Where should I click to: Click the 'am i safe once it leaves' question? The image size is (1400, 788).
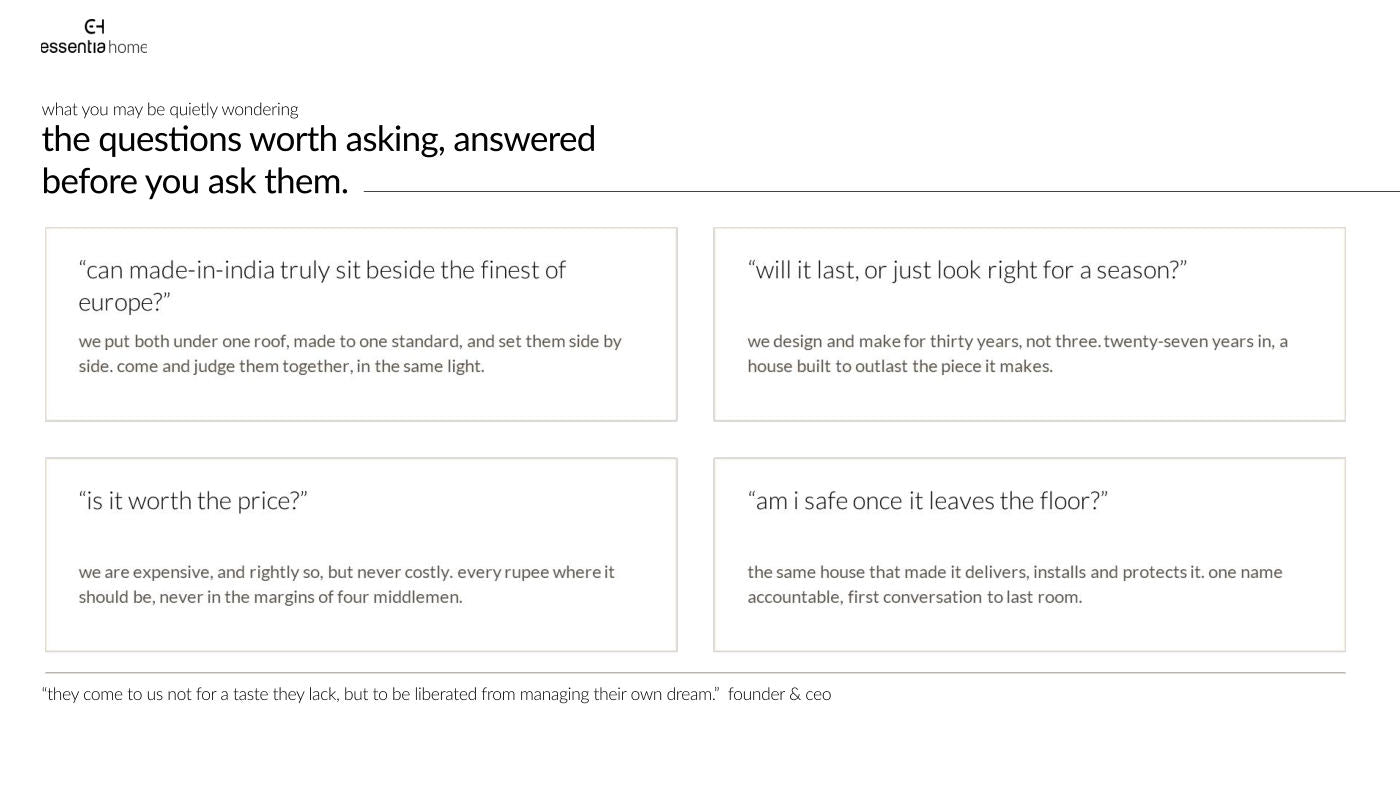[927, 500]
